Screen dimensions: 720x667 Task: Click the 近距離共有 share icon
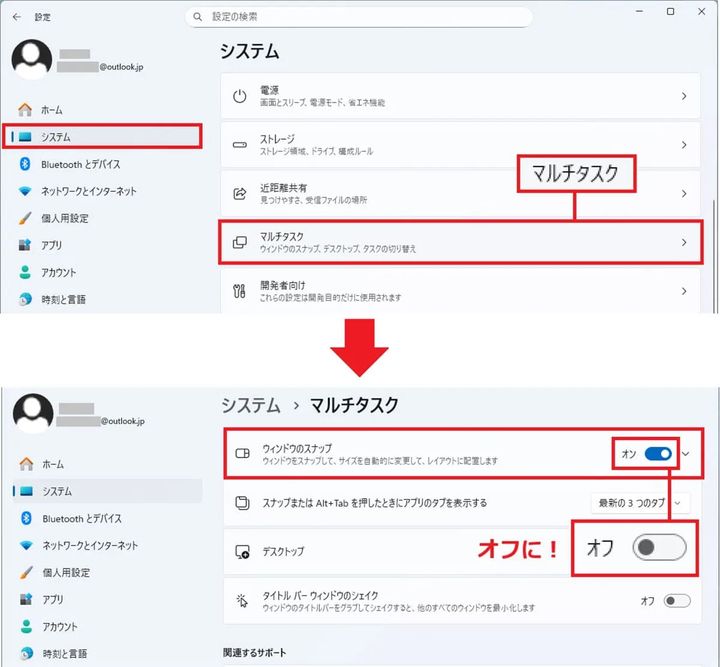tap(240, 193)
